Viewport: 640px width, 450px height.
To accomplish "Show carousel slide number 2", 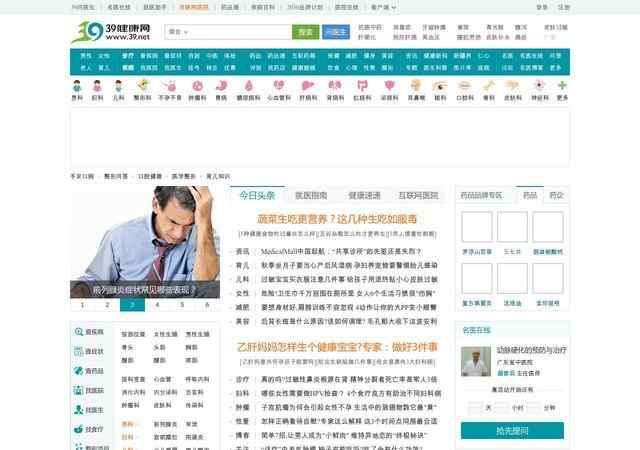I will click(107, 305).
